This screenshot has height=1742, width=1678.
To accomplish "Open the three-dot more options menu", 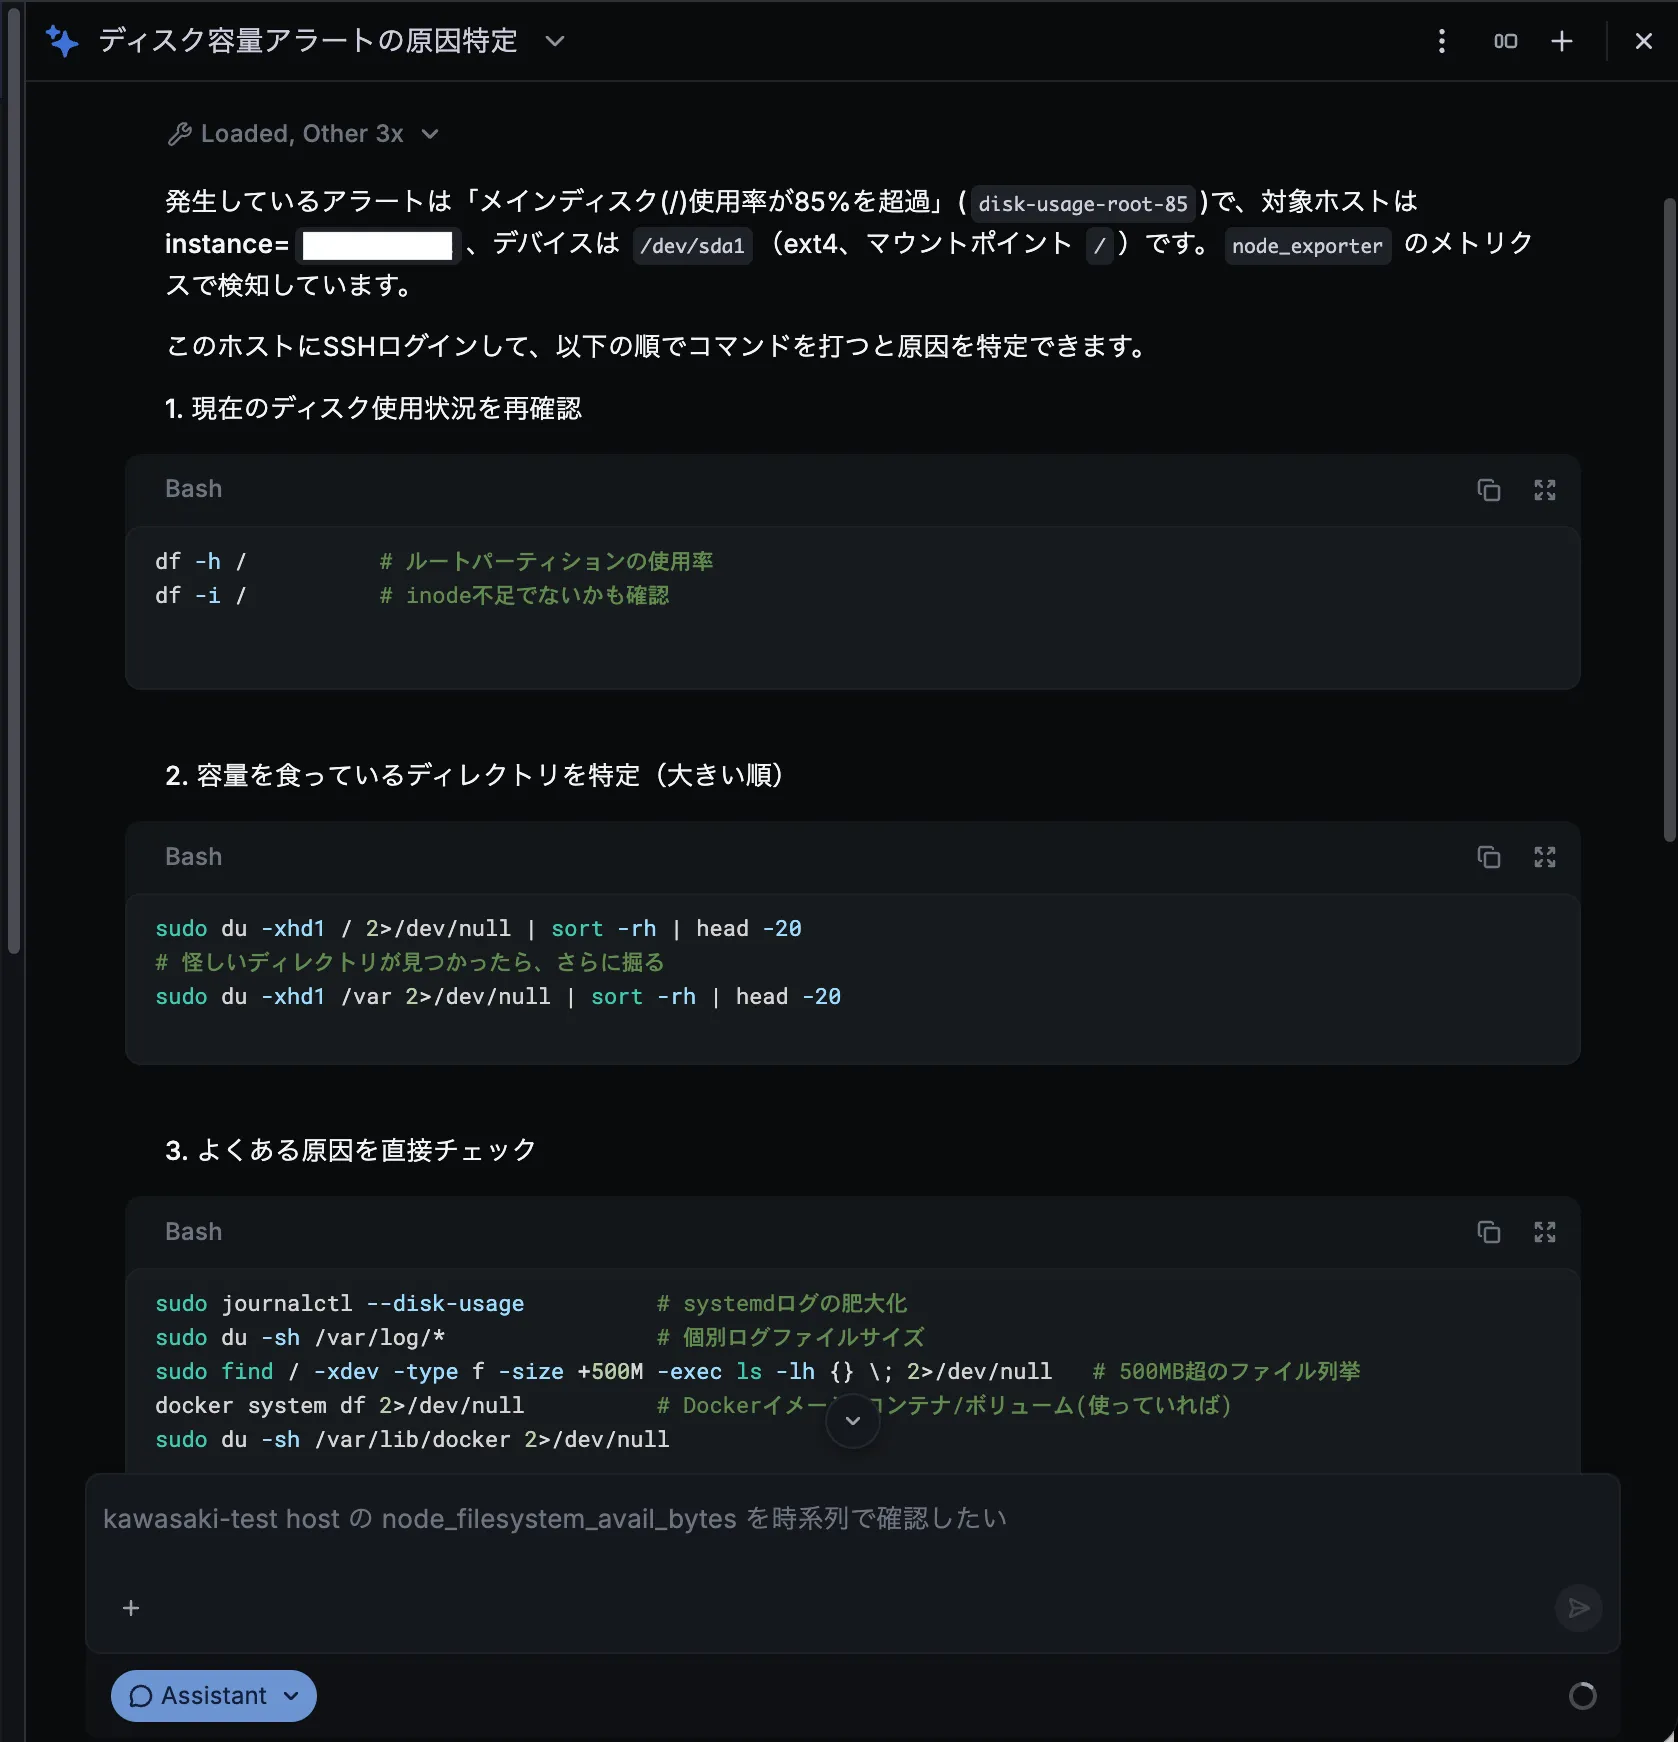I will [x=1441, y=41].
